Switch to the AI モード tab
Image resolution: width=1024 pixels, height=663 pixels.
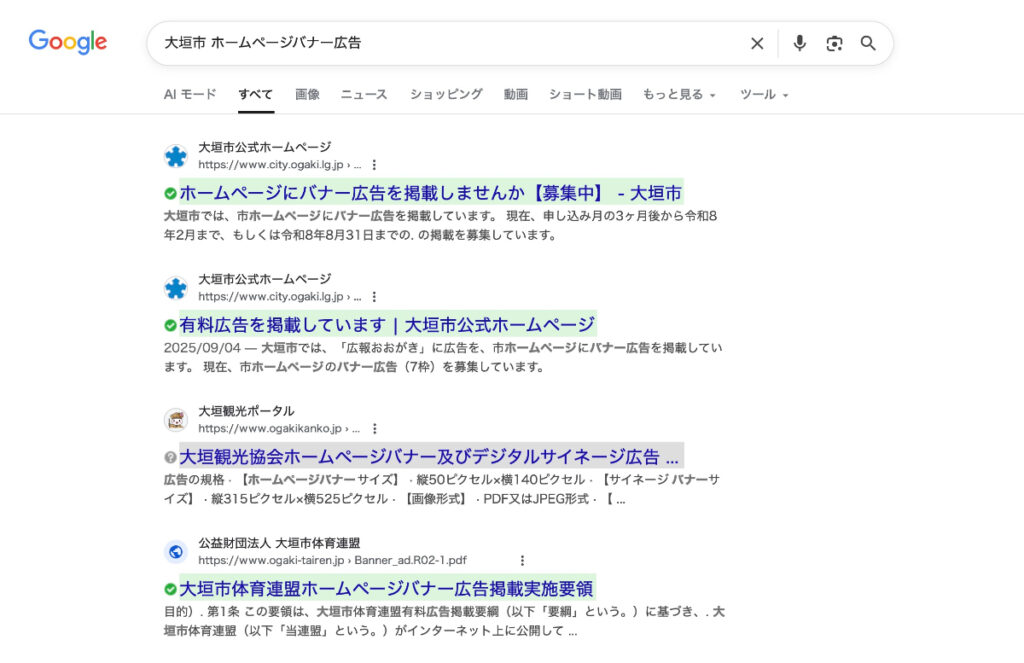pos(190,94)
